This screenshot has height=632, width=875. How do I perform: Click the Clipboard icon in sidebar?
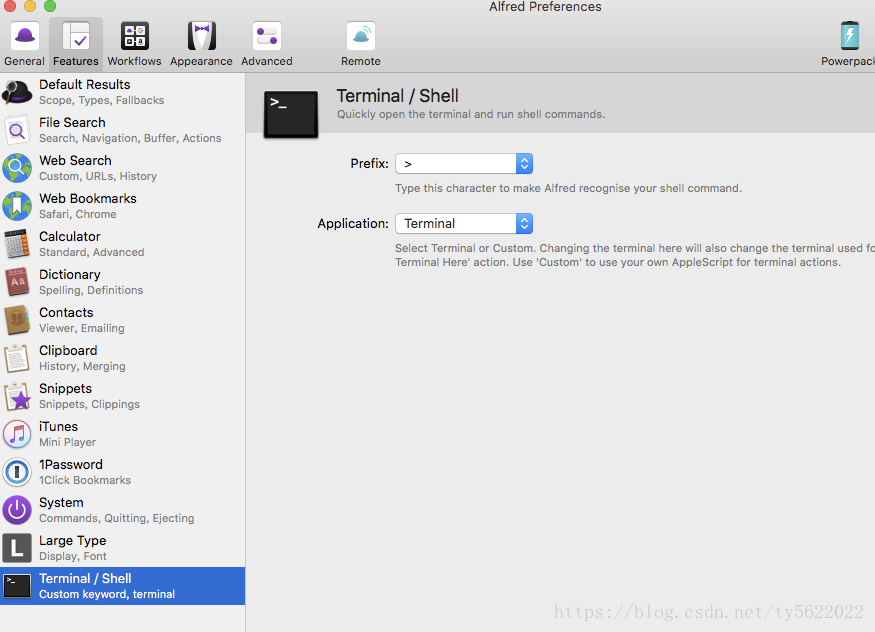17,358
